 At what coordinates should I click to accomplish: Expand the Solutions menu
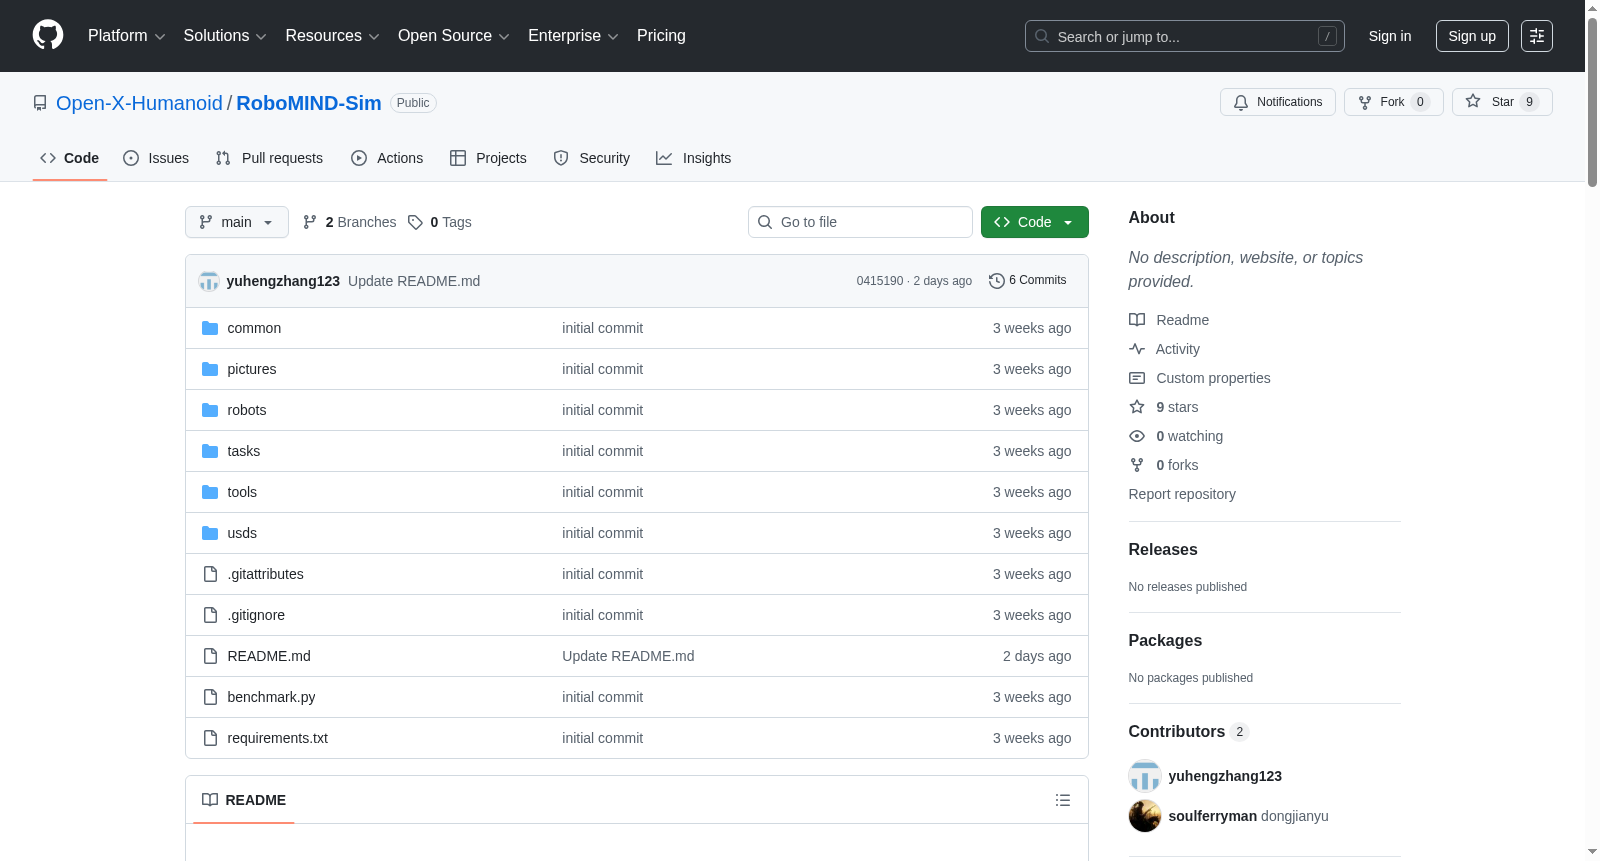click(x=225, y=36)
